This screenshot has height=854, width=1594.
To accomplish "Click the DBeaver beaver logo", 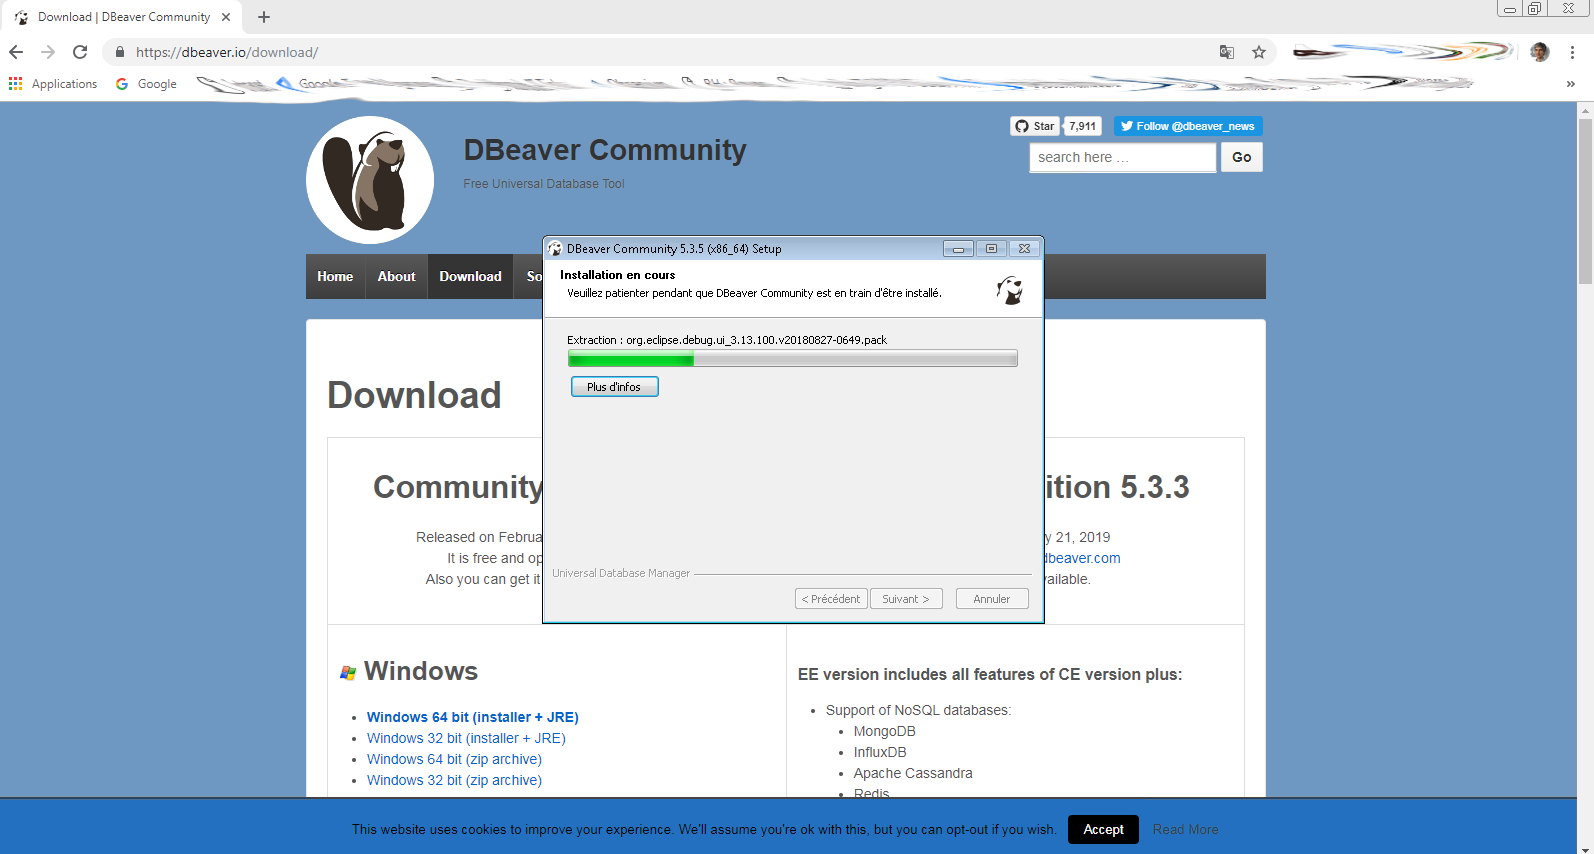I will pos(370,180).
